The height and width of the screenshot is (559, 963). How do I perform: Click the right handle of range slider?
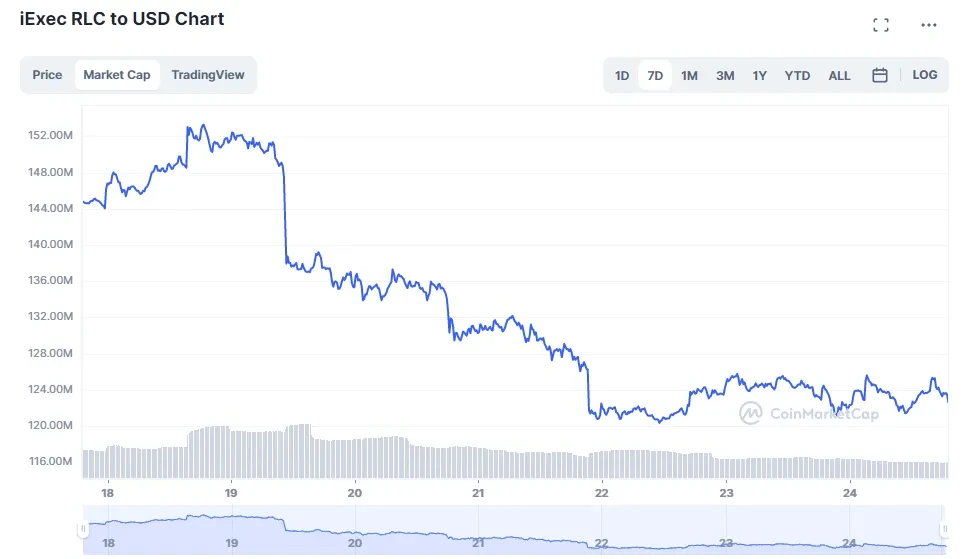[x=944, y=528]
